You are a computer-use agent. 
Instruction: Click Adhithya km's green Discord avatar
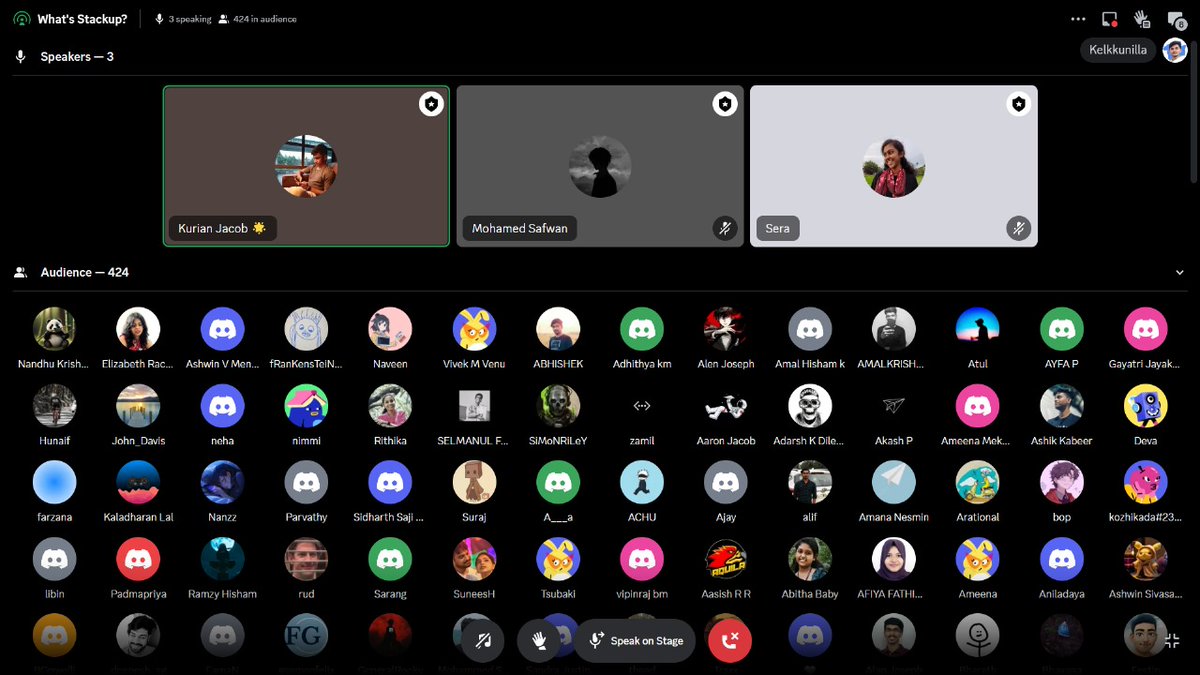click(642, 328)
